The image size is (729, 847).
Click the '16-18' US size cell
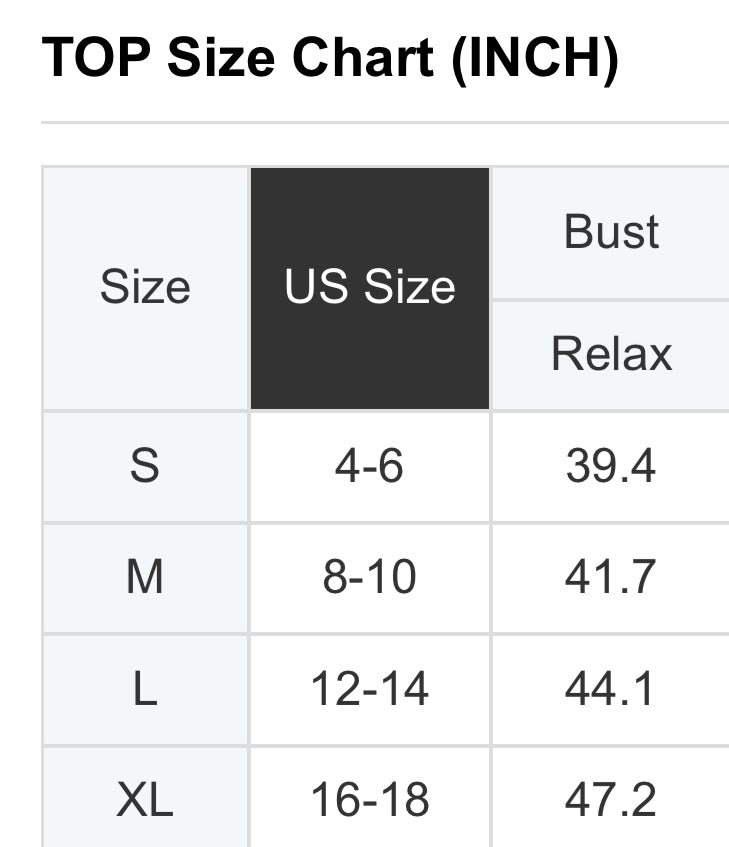point(370,800)
